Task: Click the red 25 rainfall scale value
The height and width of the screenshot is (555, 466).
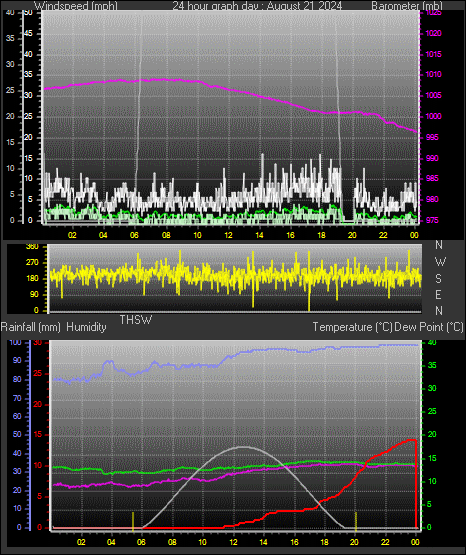Action: (38, 374)
